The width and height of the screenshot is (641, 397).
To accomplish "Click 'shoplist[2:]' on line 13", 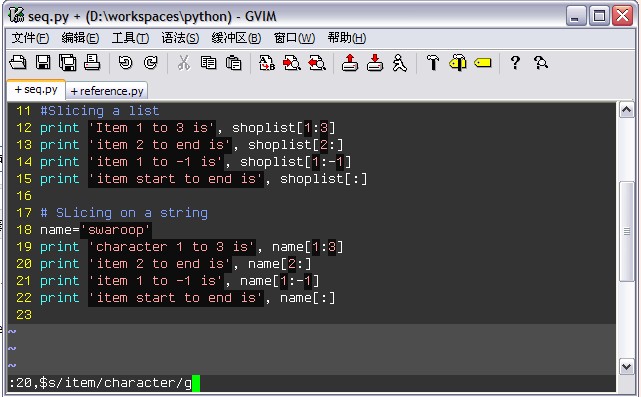I will [x=296, y=145].
